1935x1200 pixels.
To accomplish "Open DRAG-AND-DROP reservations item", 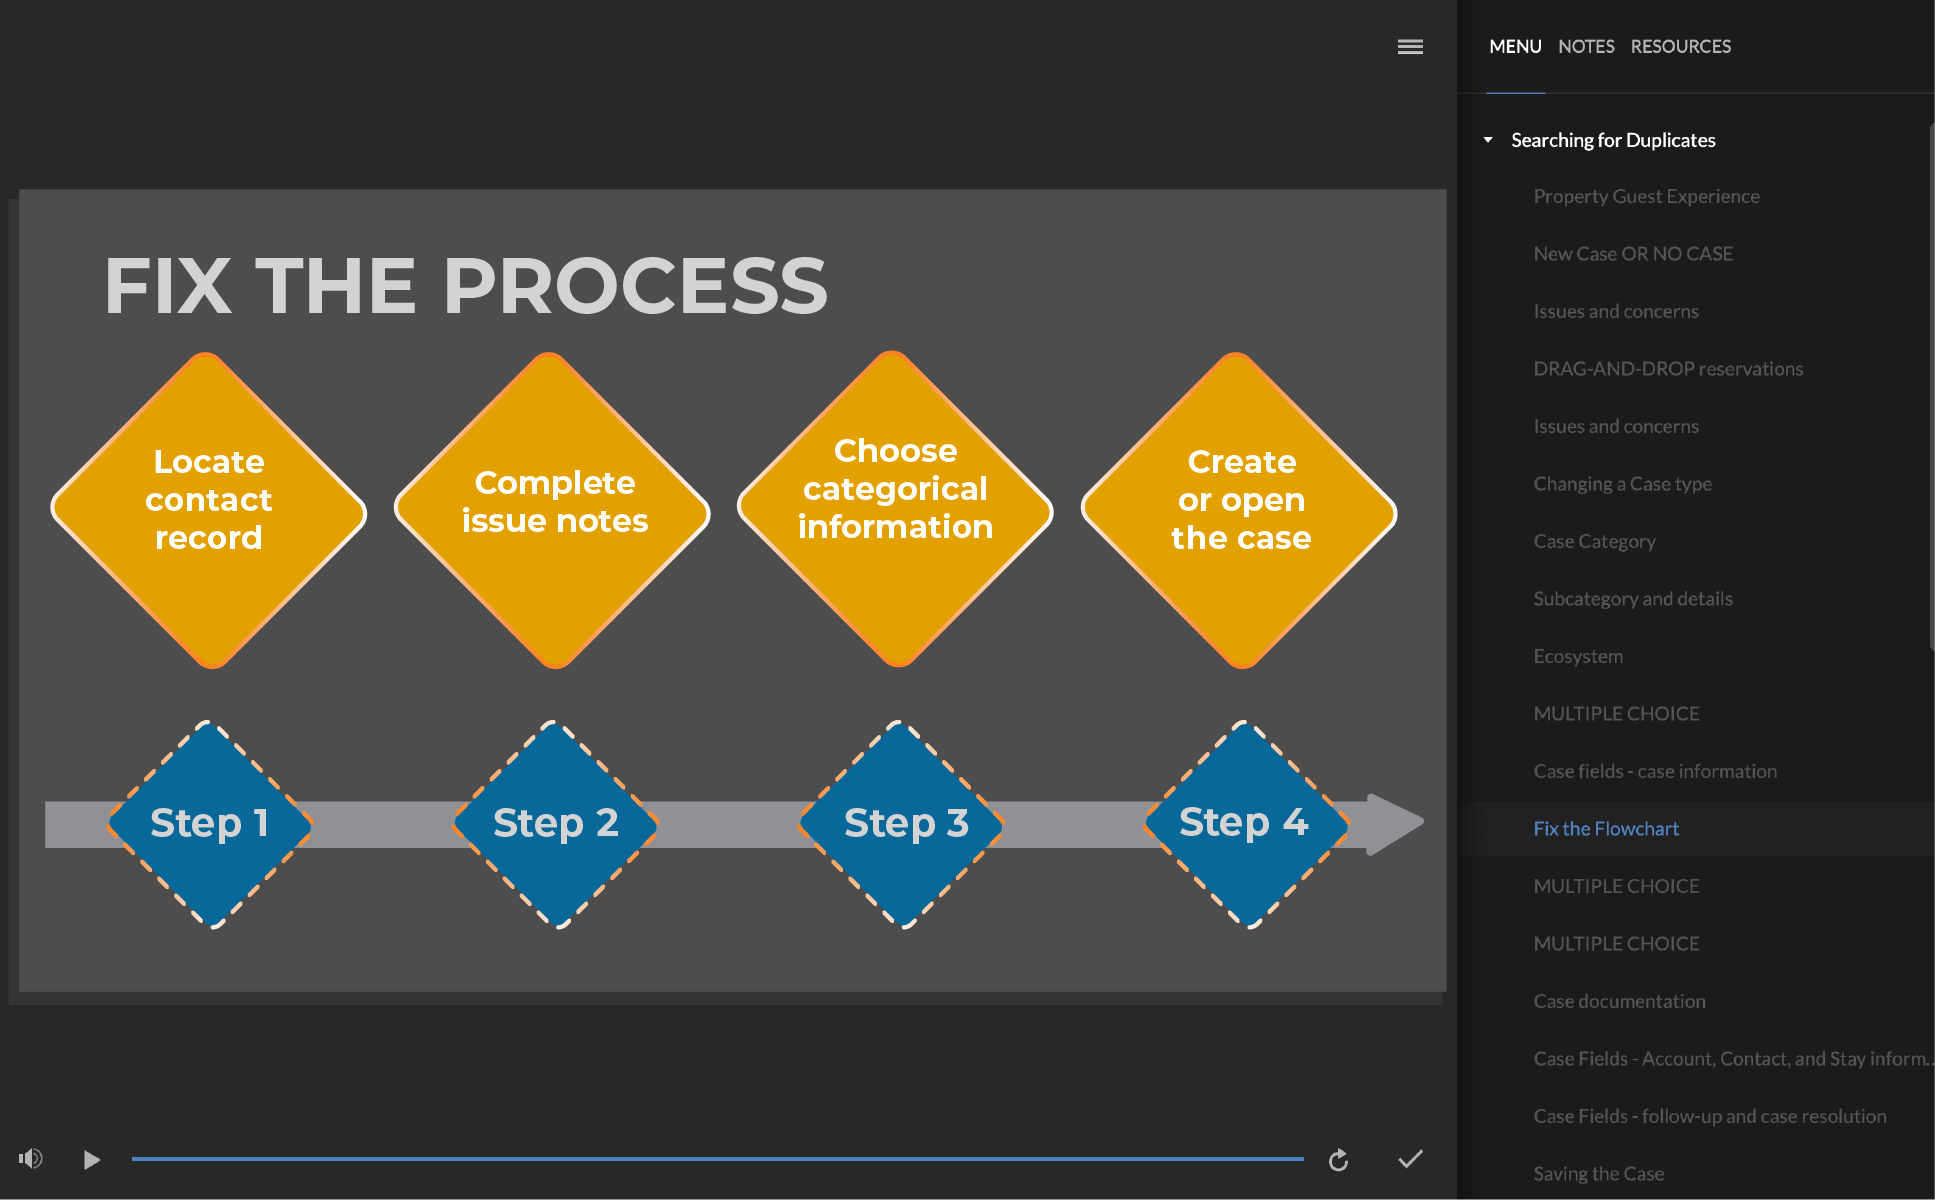I will pos(1668,369).
